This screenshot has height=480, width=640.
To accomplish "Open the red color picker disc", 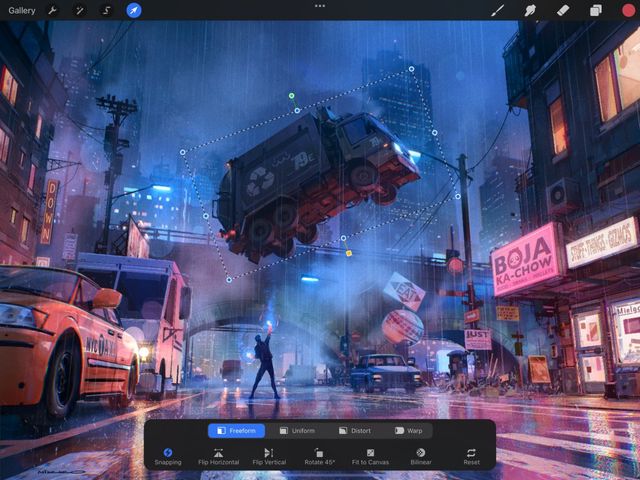I will 629,11.
